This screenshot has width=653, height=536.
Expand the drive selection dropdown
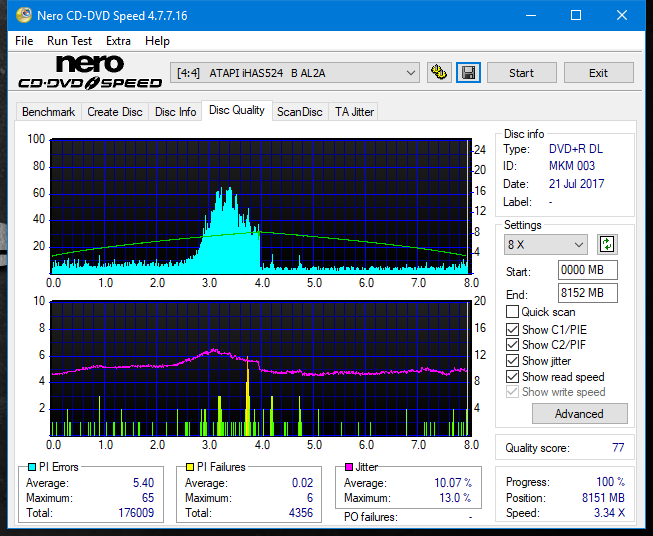tap(295, 73)
